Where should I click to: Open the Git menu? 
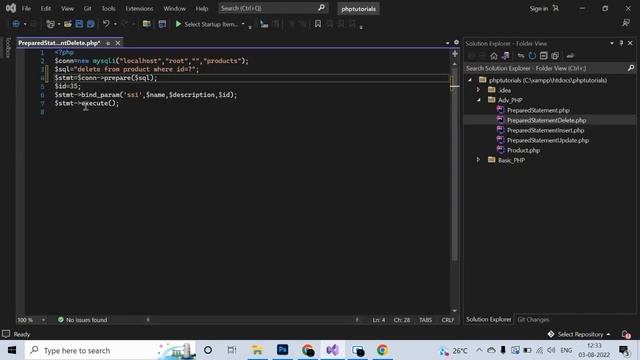coord(87,9)
